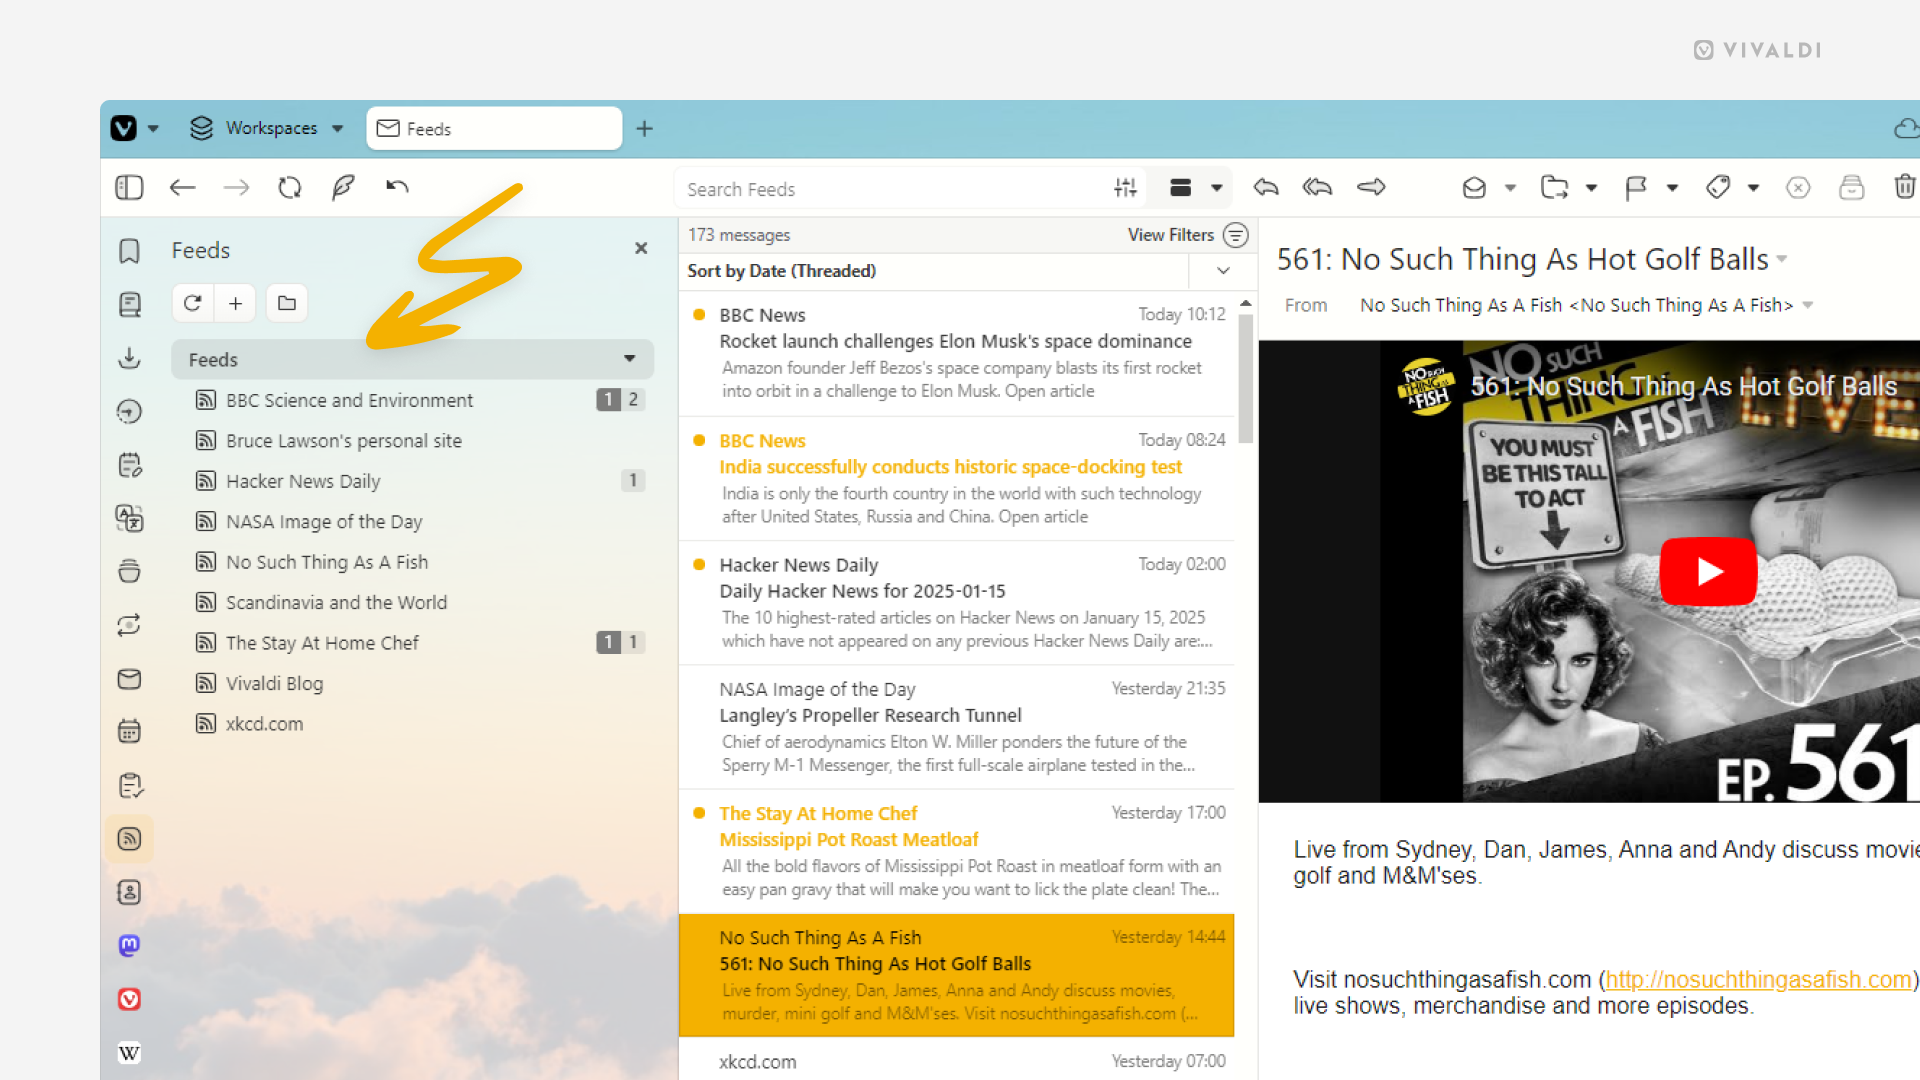Open the Translate panel icon

[x=129, y=518]
